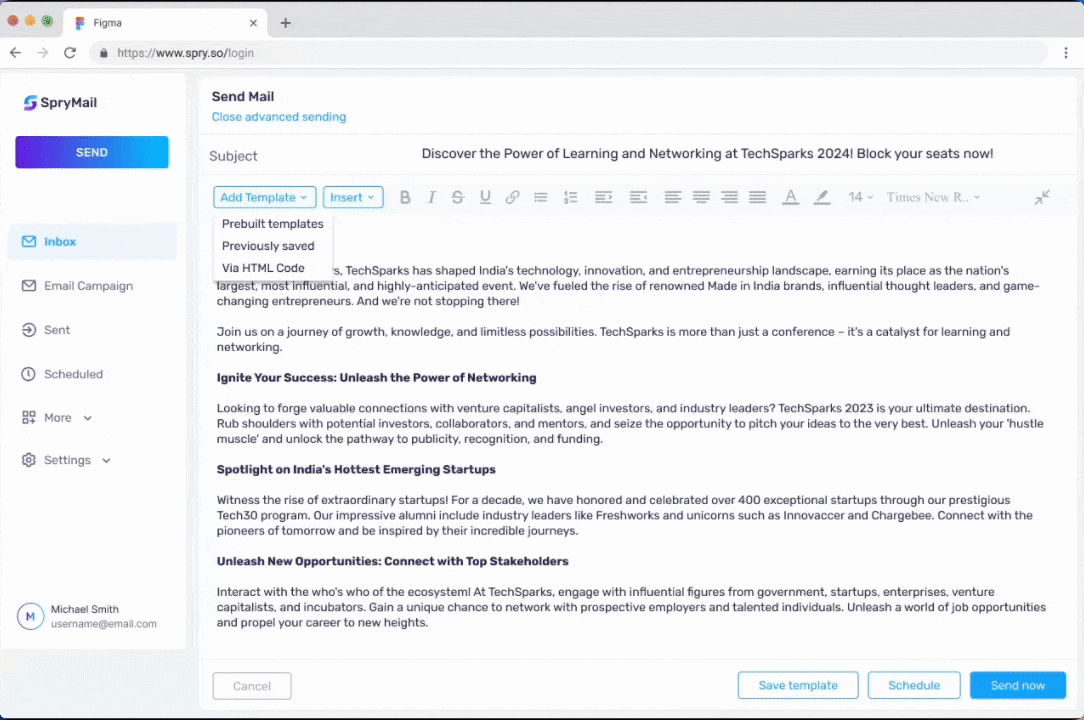Reload the current page

click(x=70, y=53)
